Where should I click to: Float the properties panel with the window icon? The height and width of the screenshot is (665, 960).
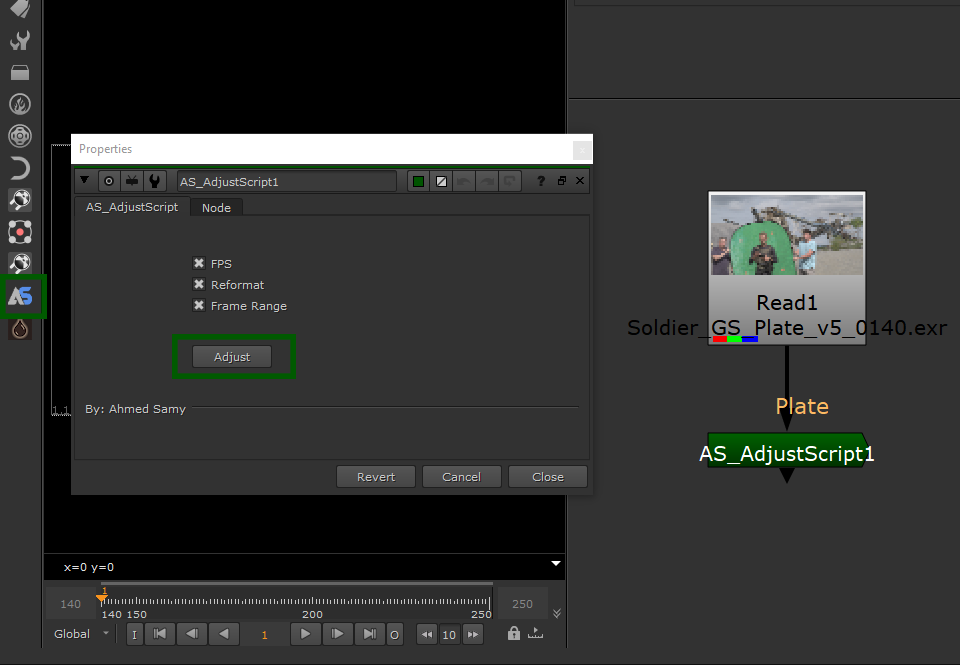(561, 181)
